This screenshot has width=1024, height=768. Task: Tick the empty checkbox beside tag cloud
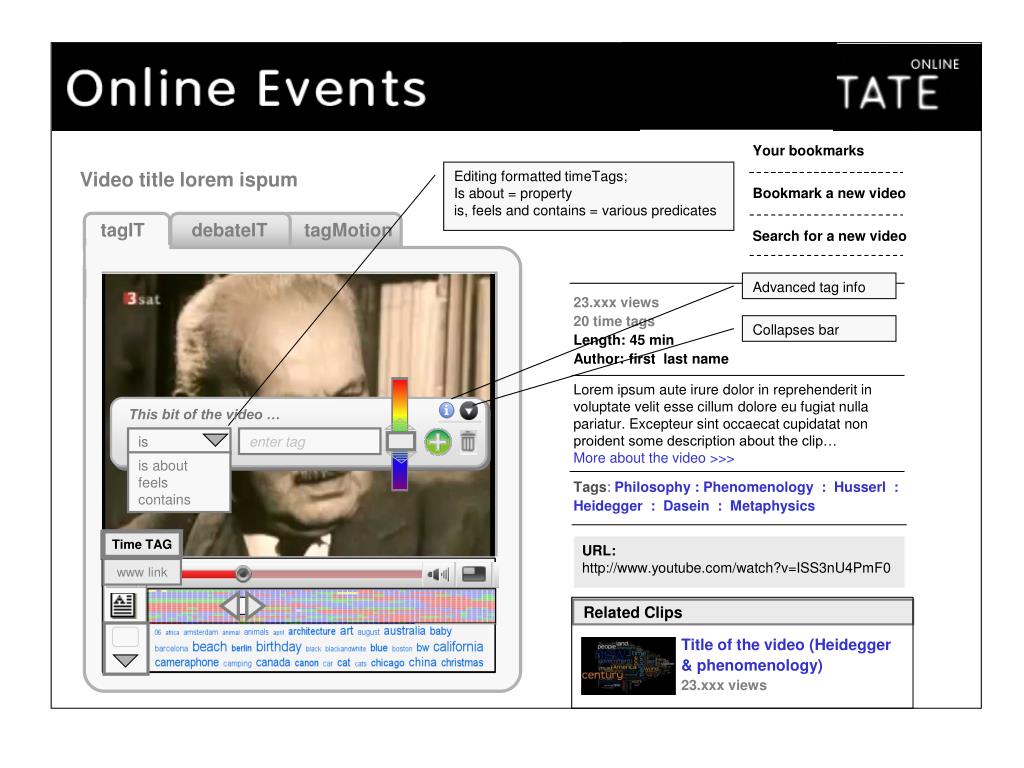click(125, 636)
